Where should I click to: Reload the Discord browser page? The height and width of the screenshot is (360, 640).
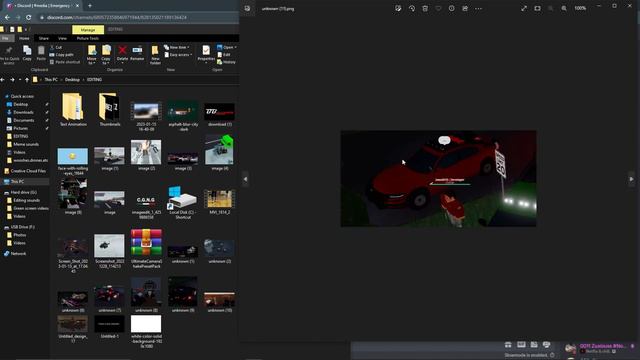[x=28, y=18]
